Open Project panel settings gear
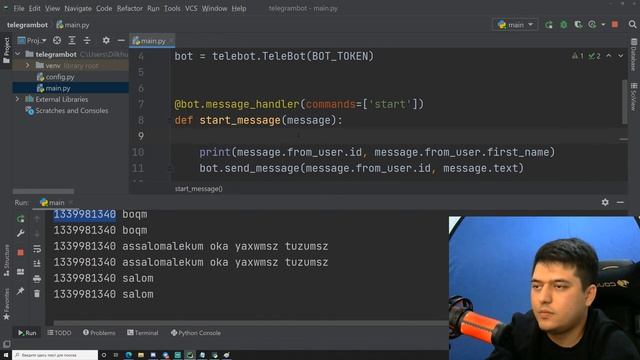The height and width of the screenshot is (360, 640). point(106,40)
